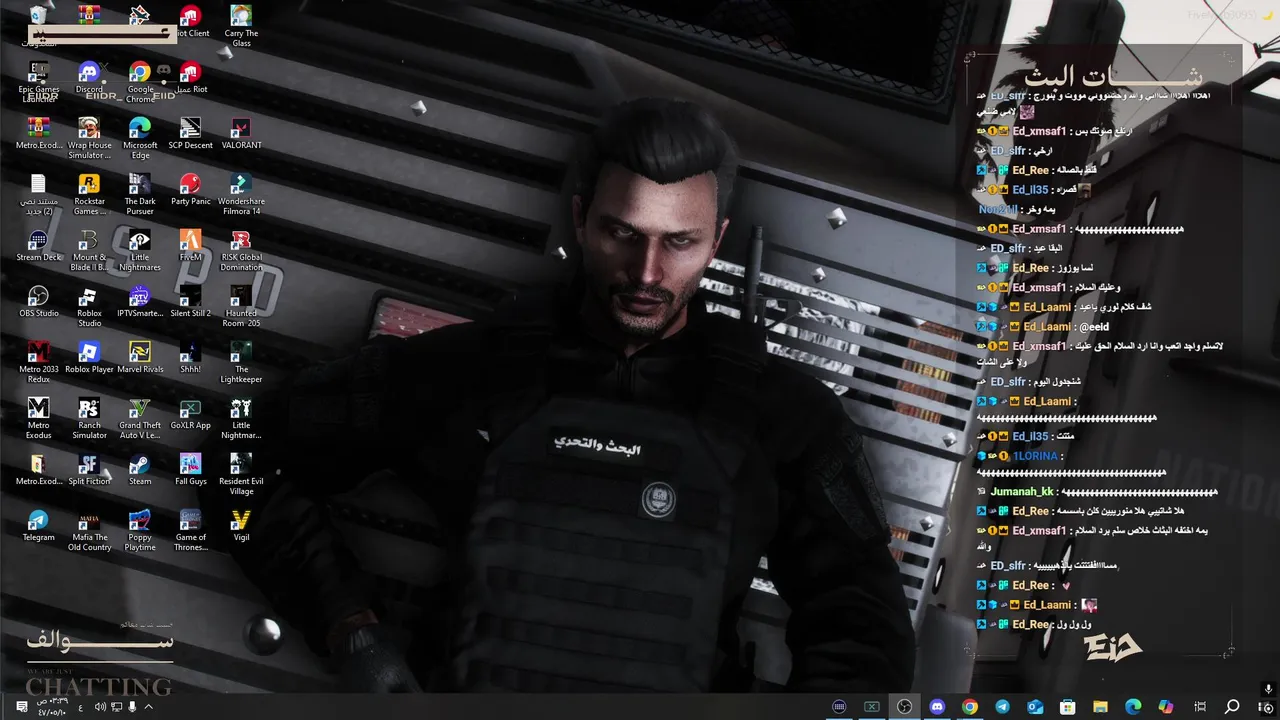Screen dimensions: 1280x720
Task: Open Task View from the taskbar
Action: pyautogui.click(x=1200, y=707)
